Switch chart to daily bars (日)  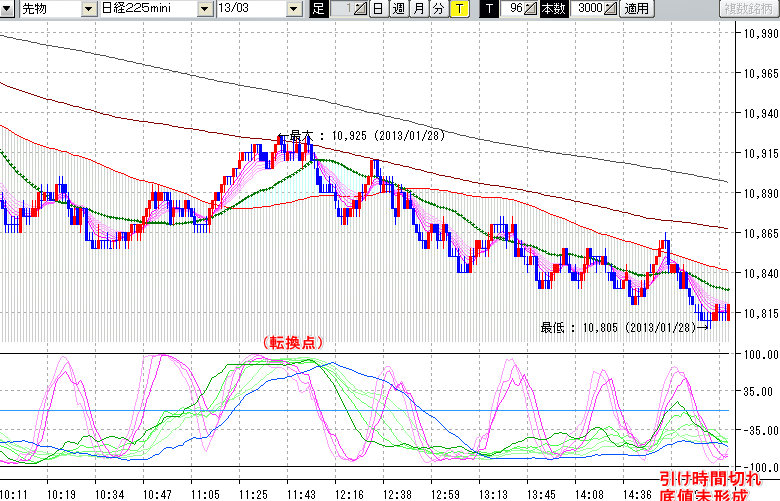click(377, 9)
